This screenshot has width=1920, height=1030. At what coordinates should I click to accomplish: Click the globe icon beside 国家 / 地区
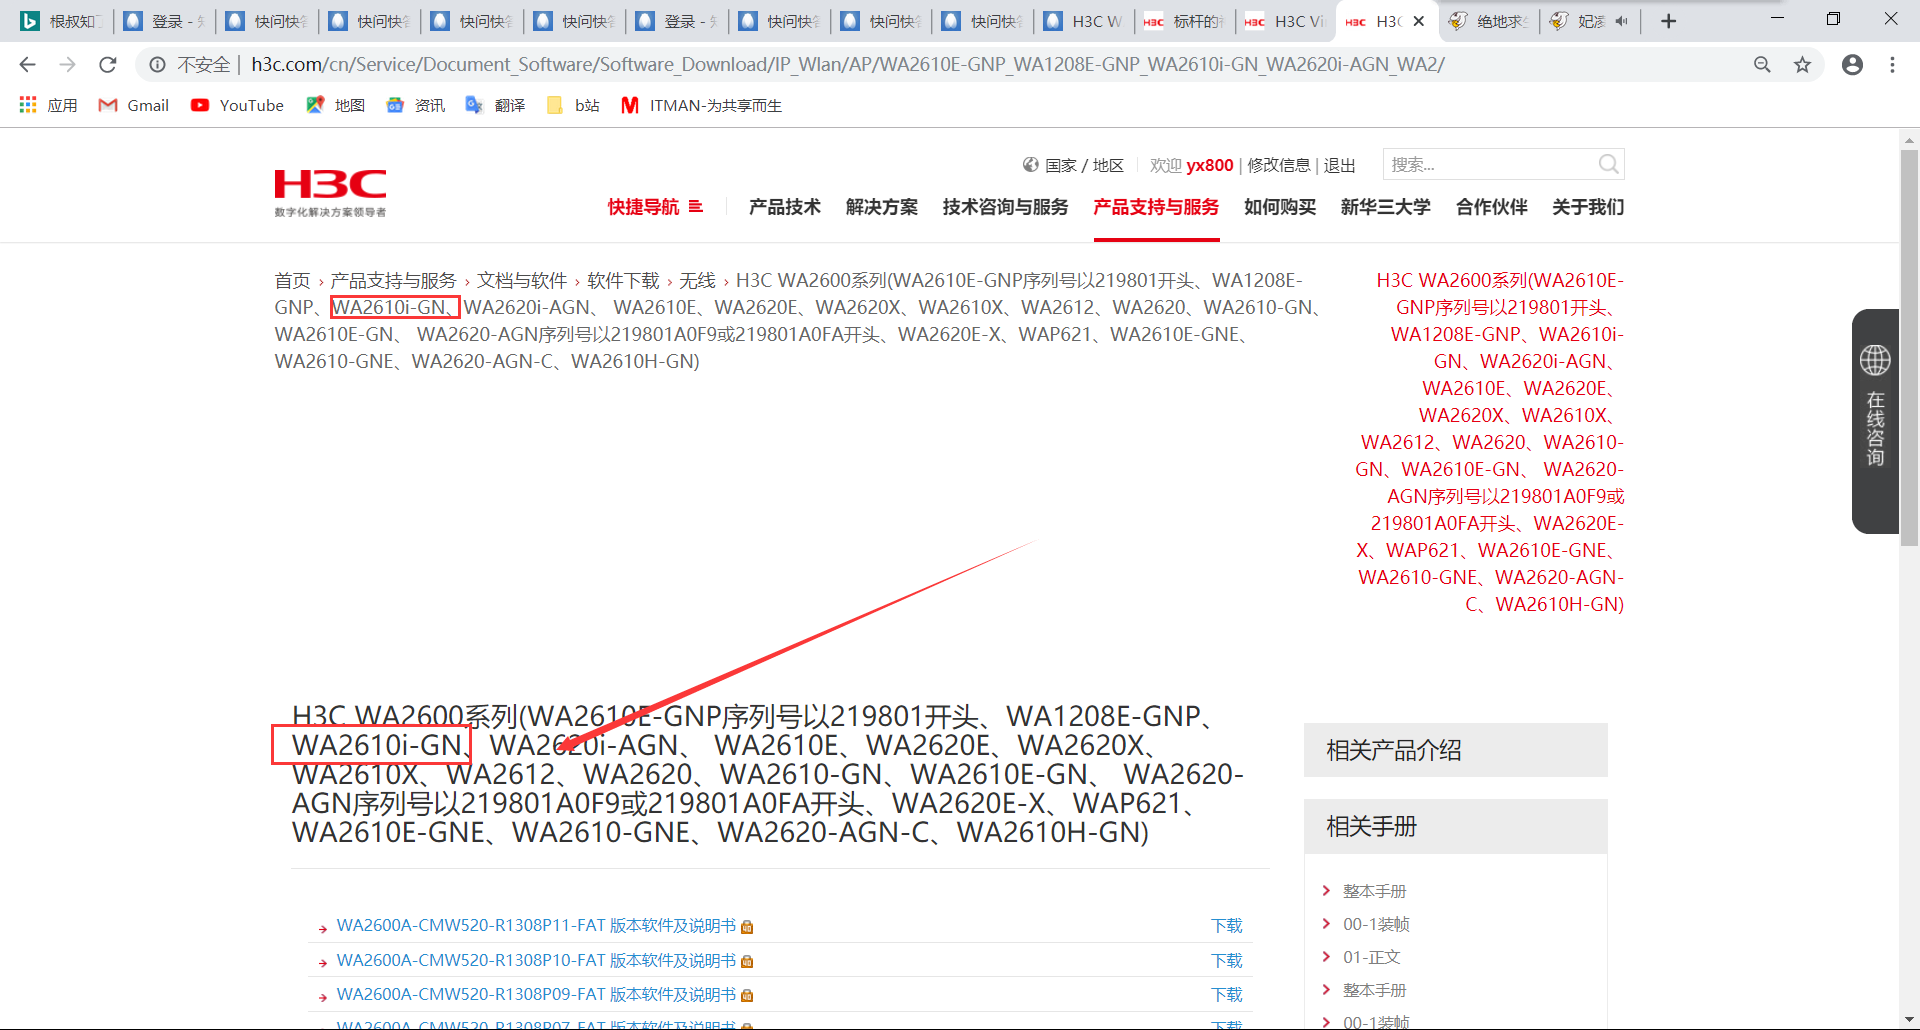1031,165
